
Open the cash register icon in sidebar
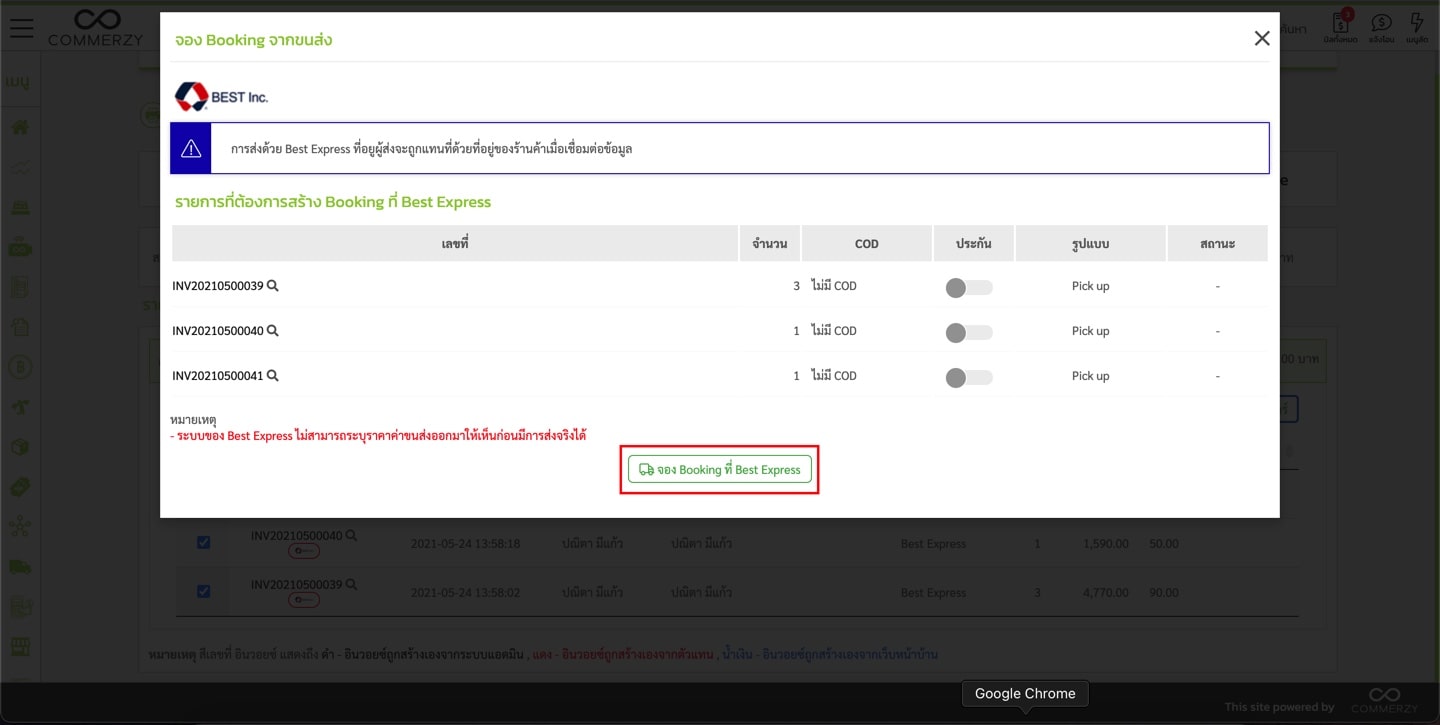point(20,208)
